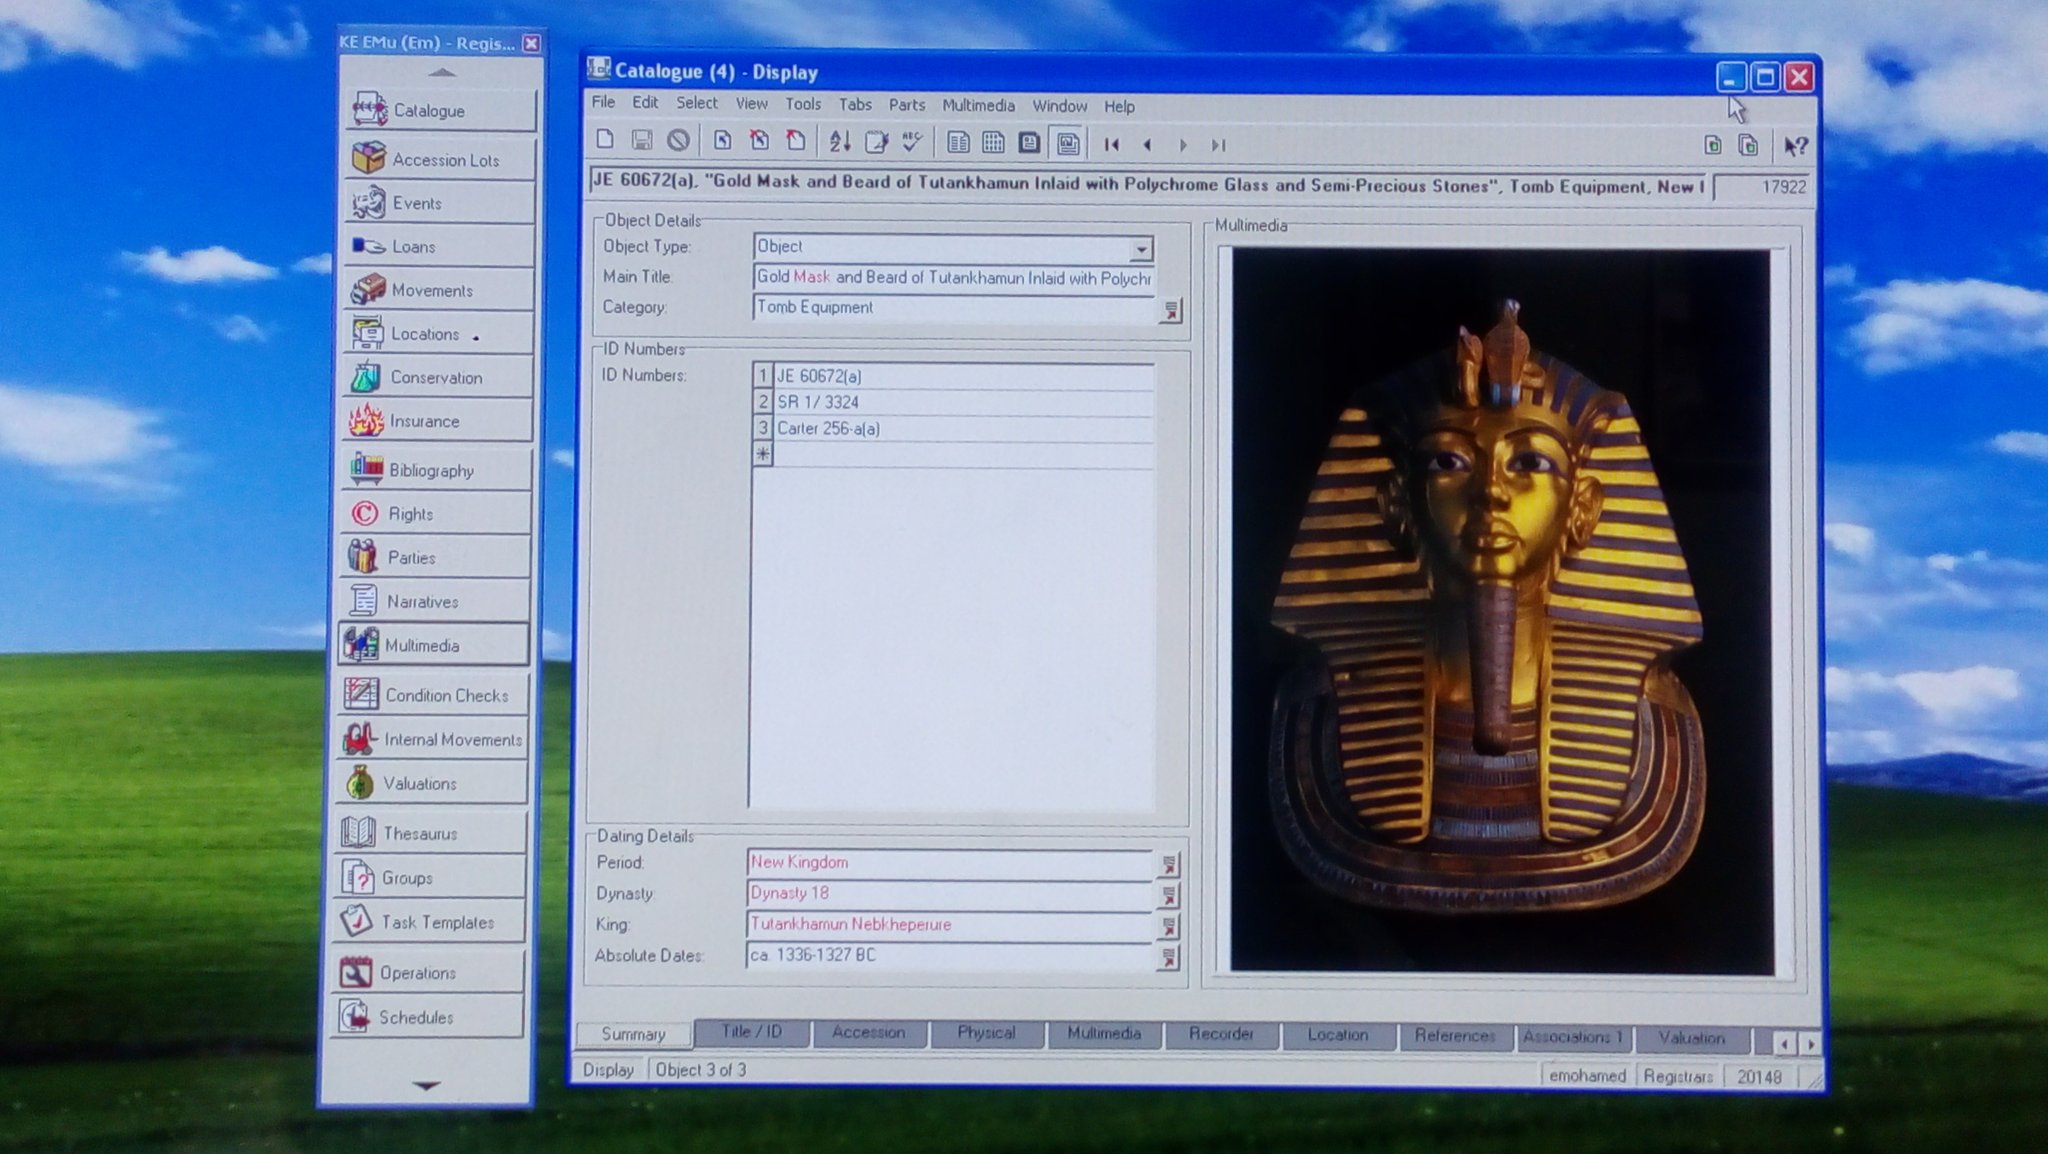The height and width of the screenshot is (1154, 2048).
Task: Jump to last record arrow
Action: [x=1218, y=145]
